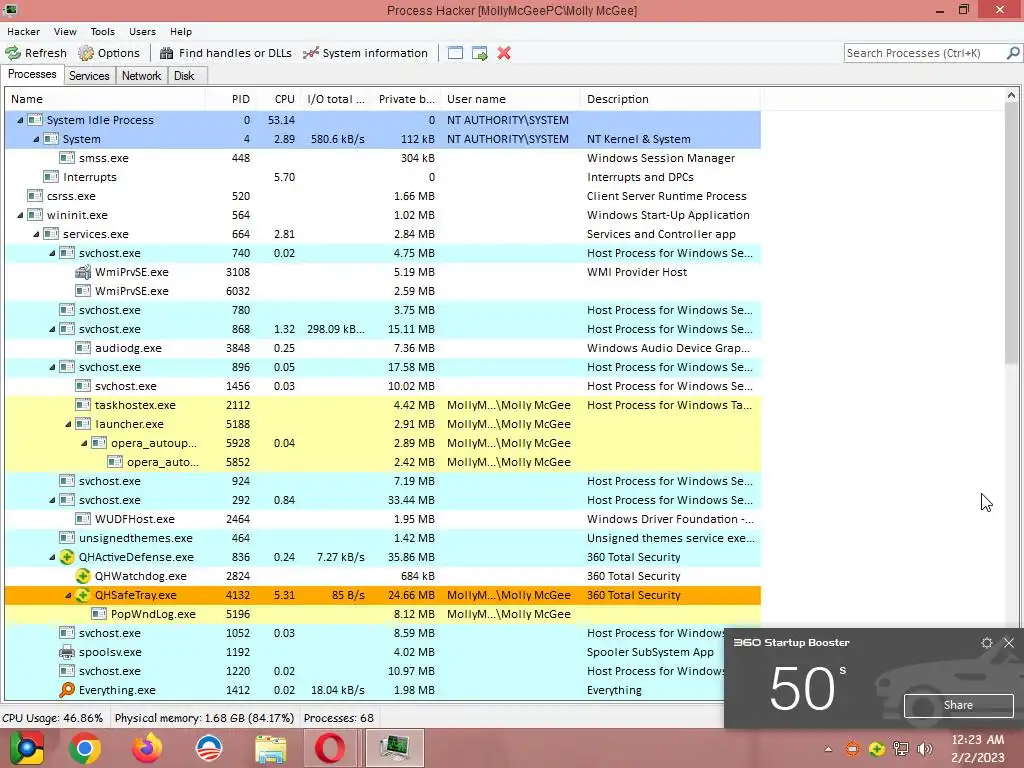Collapse the services.exe tree node
This screenshot has height=768, width=1024.
click(x=36, y=234)
